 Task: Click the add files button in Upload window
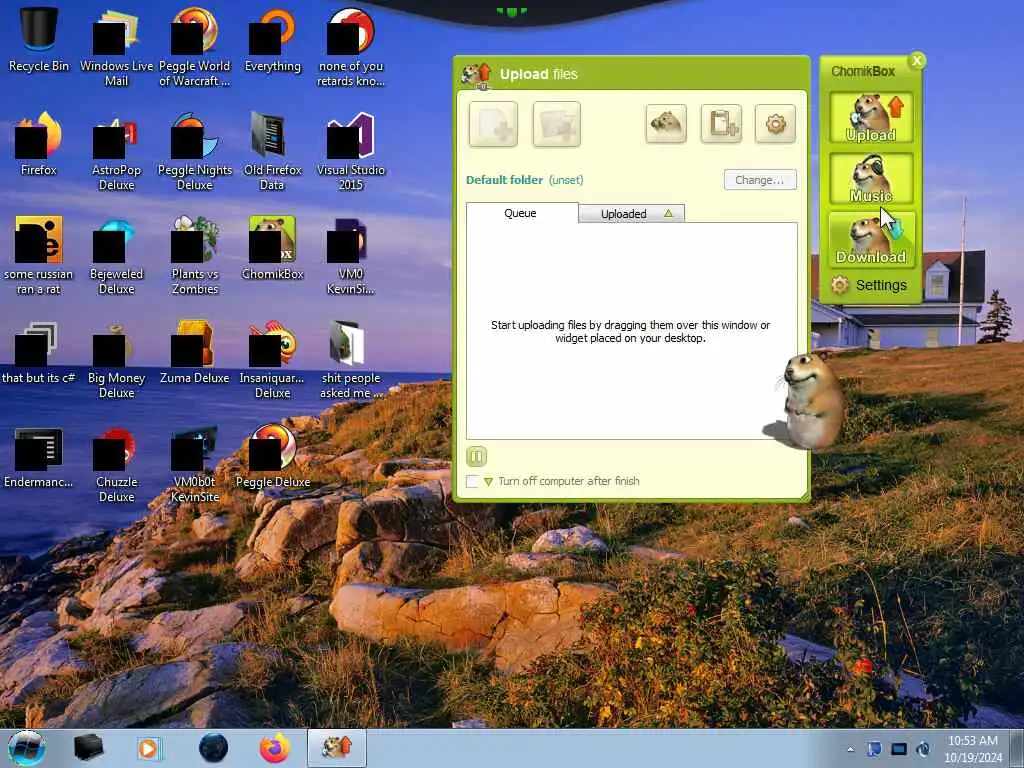[493, 124]
